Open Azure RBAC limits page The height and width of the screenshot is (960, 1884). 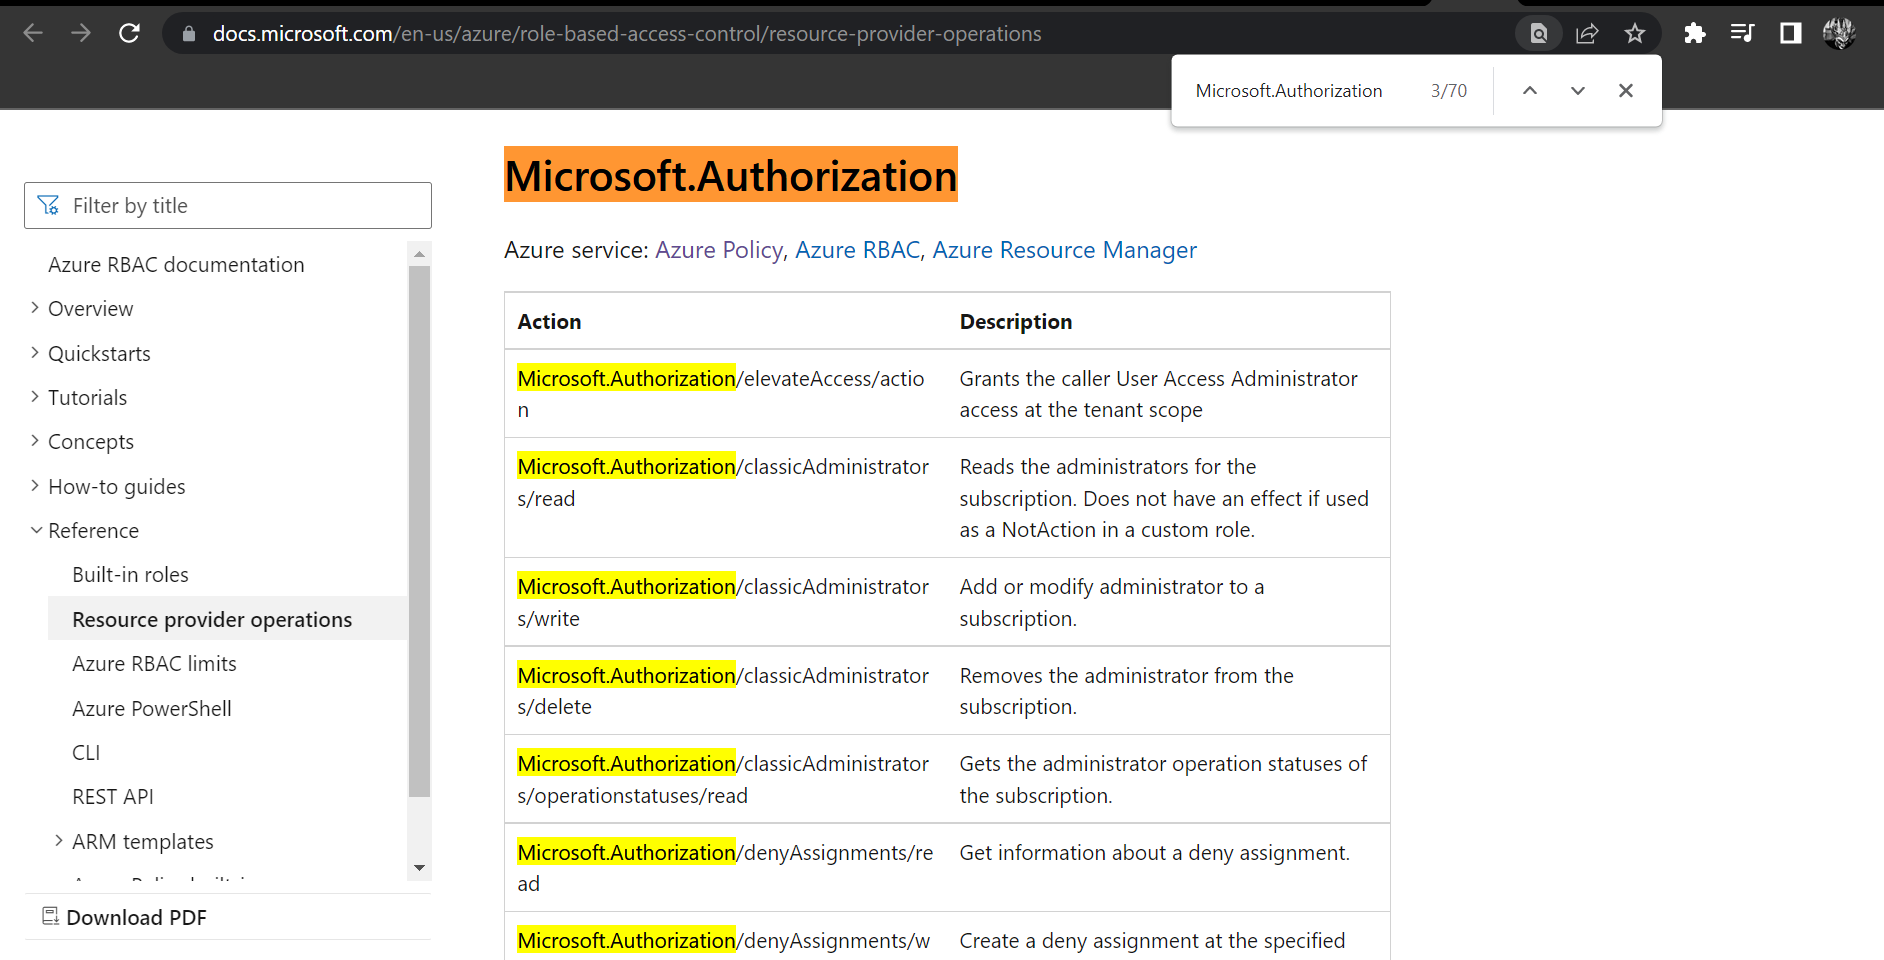pos(154,663)
